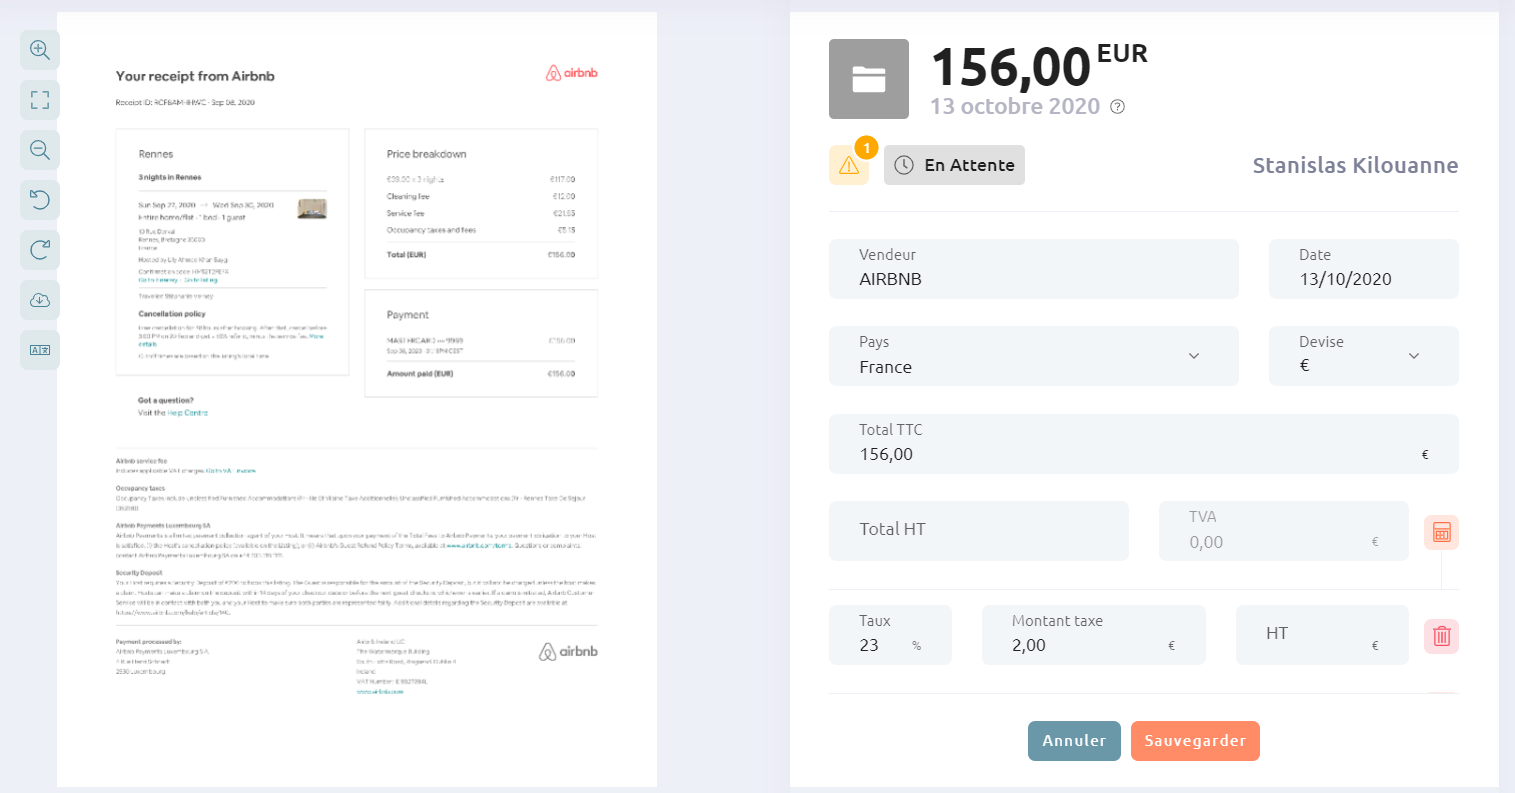Edit the Vendeur field containing AIRBNB

[x=1034, y=269]
